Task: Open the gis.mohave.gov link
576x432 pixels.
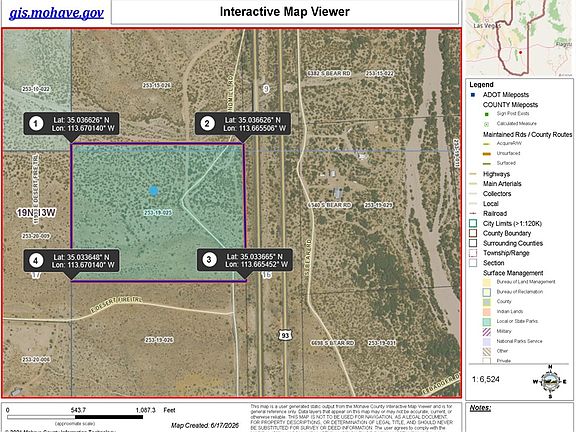Action: pyautogui.click(x=56, y=13)
